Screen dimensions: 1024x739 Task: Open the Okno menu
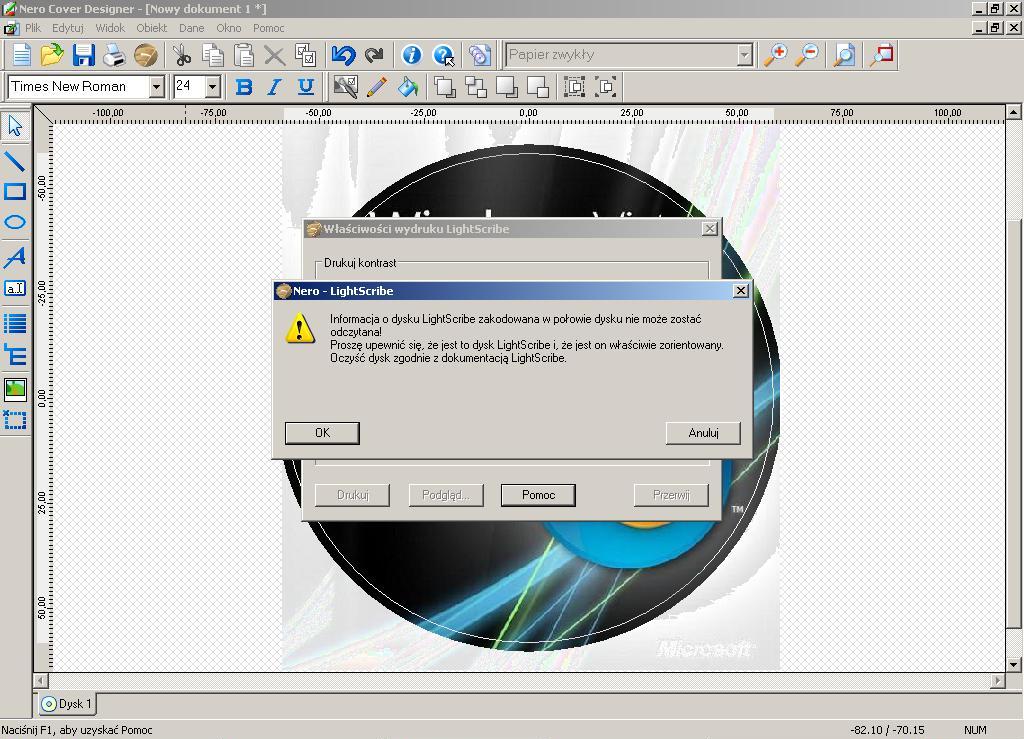[229, 28]
